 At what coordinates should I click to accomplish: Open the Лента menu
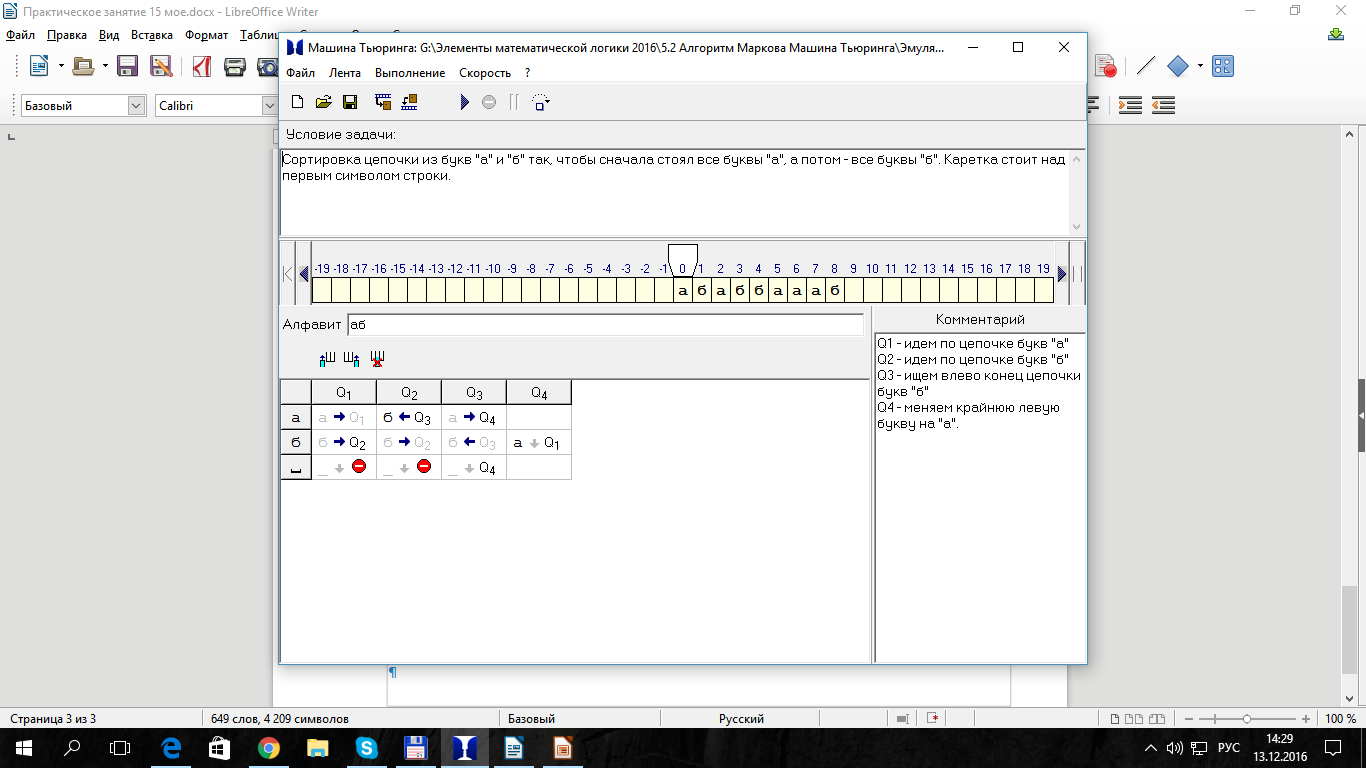click(345, 73)
